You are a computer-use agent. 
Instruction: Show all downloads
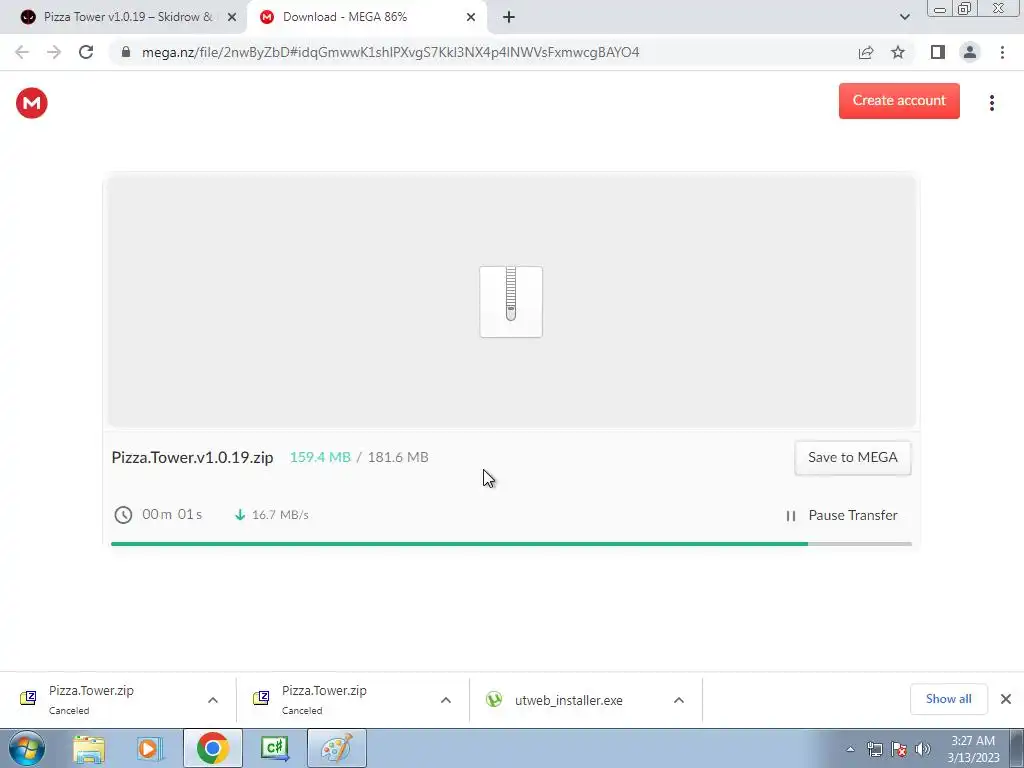coord(948,699)
